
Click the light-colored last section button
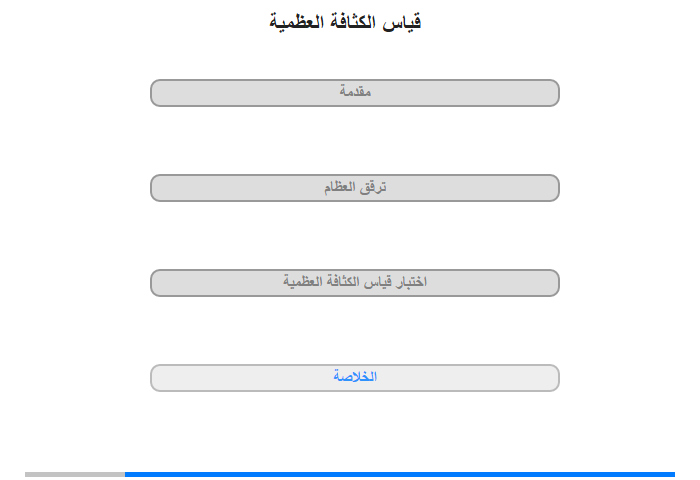click(354, 378)
